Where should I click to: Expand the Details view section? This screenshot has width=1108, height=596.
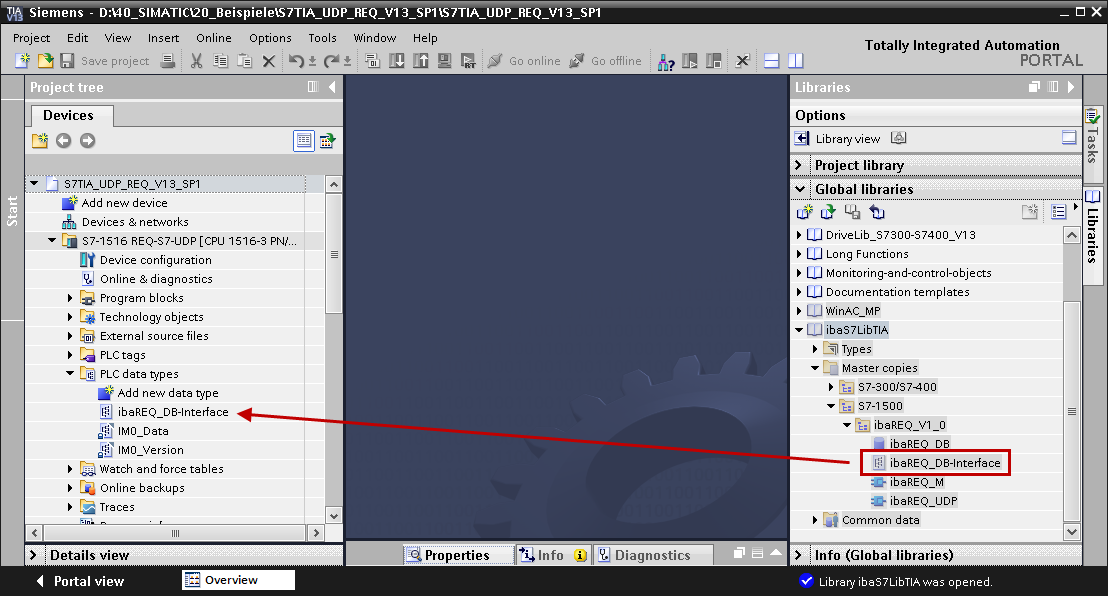tap(33, 555)
